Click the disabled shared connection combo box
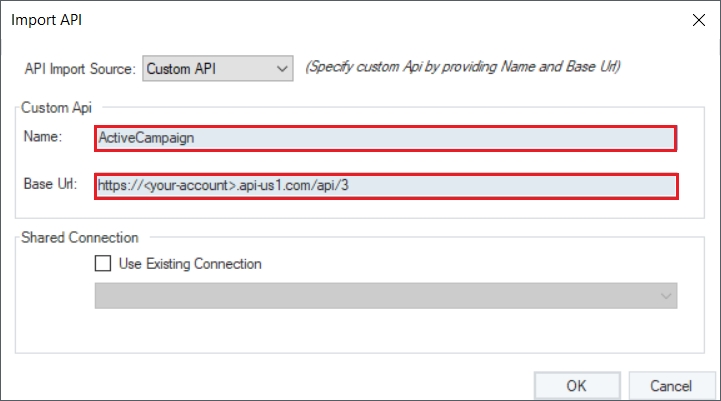721x401 pixels. (x=385, y=296)
